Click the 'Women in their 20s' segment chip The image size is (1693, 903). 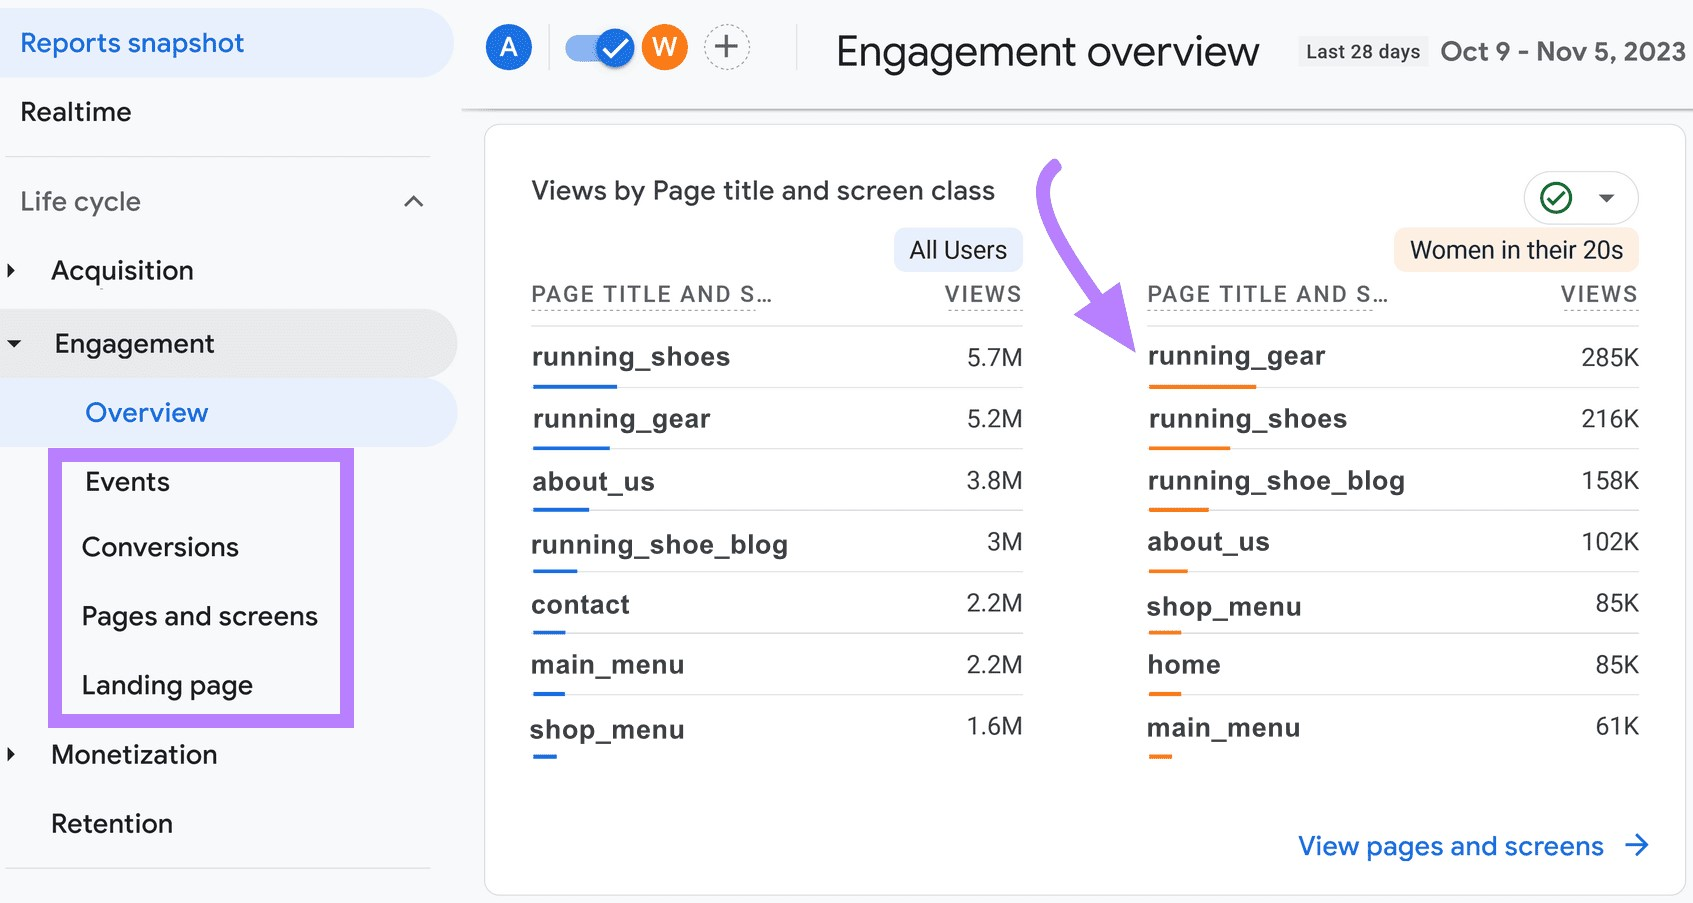(1514, 250)
